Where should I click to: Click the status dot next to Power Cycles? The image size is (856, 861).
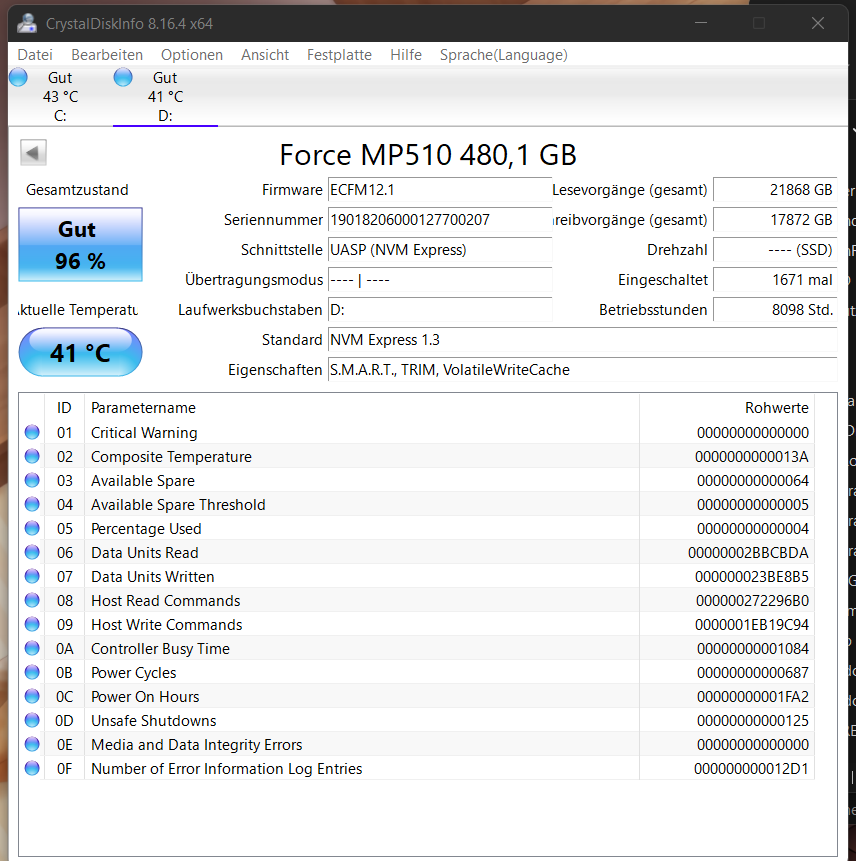(x=32, y=672)
